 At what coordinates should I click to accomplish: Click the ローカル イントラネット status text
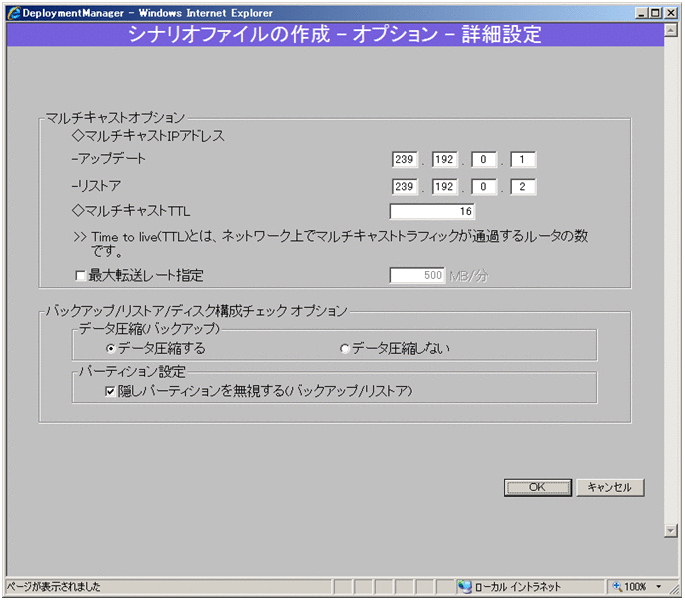tap(518, 587)
